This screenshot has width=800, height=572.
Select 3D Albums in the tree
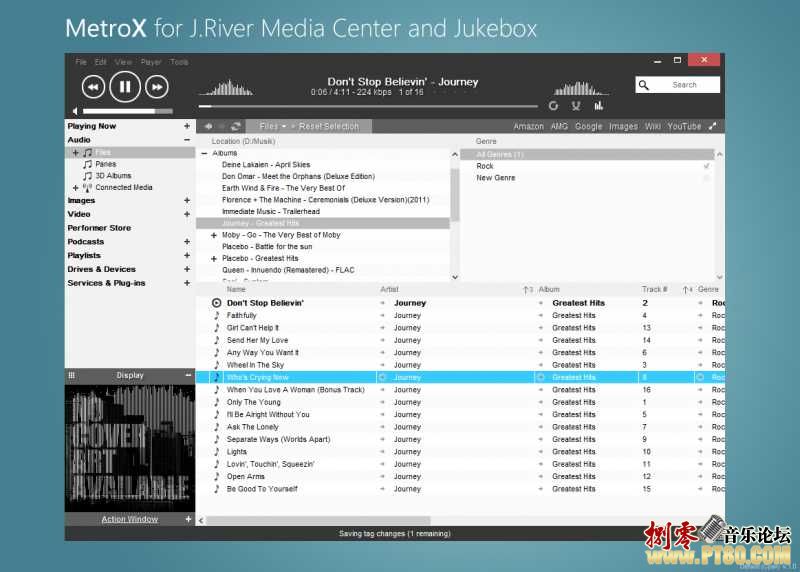(113, 176)
